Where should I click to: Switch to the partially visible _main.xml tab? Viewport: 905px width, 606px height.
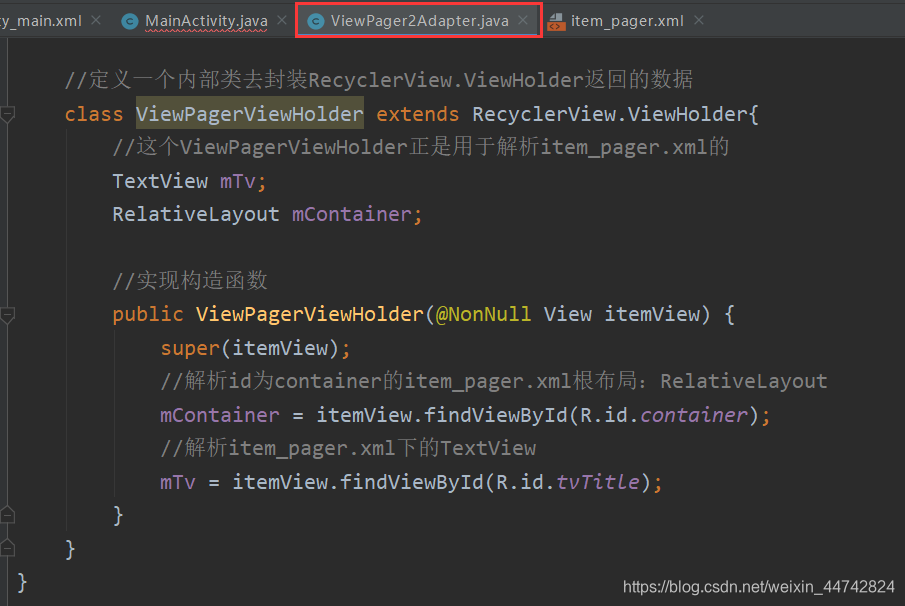point(41,21)
